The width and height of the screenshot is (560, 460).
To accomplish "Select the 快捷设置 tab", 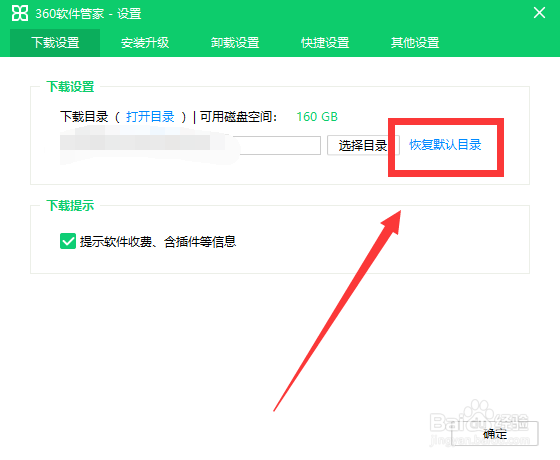I will pos(325,42).
